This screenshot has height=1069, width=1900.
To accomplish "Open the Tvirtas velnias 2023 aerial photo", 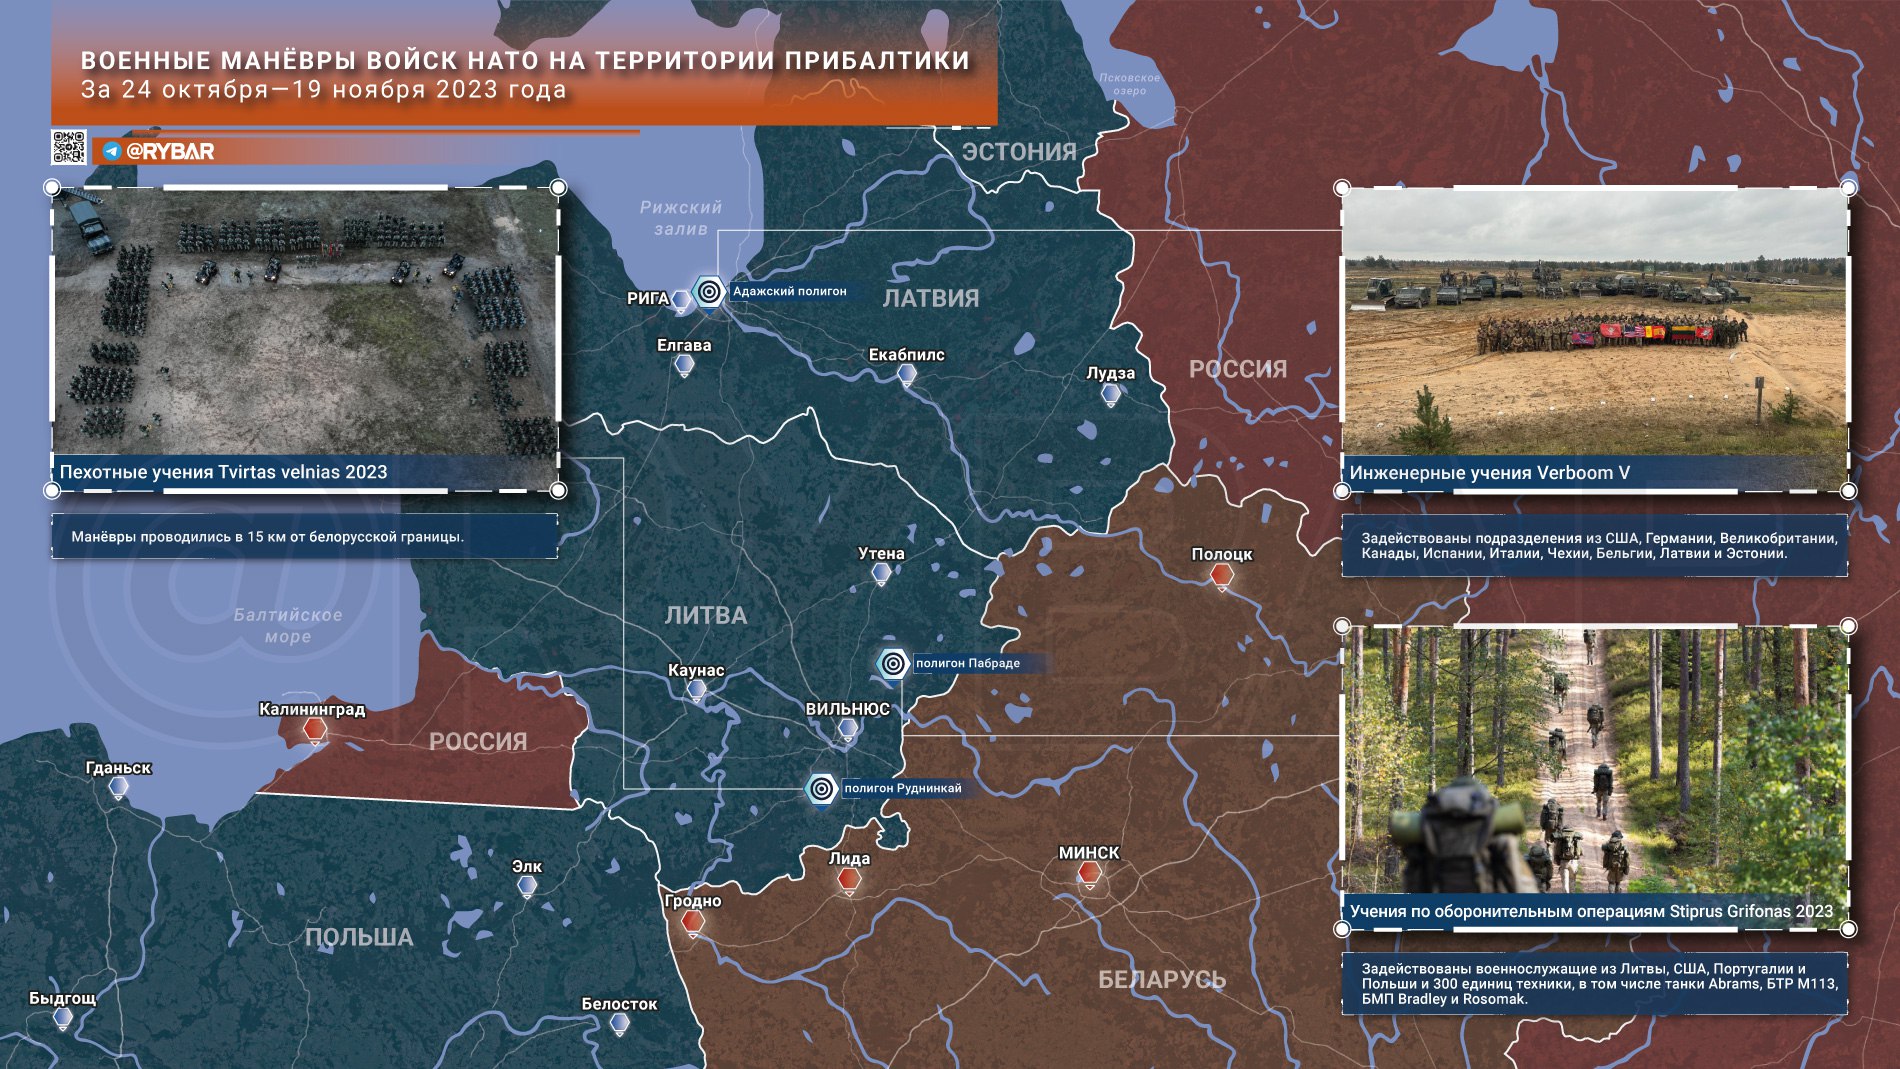I will (305, 322).
